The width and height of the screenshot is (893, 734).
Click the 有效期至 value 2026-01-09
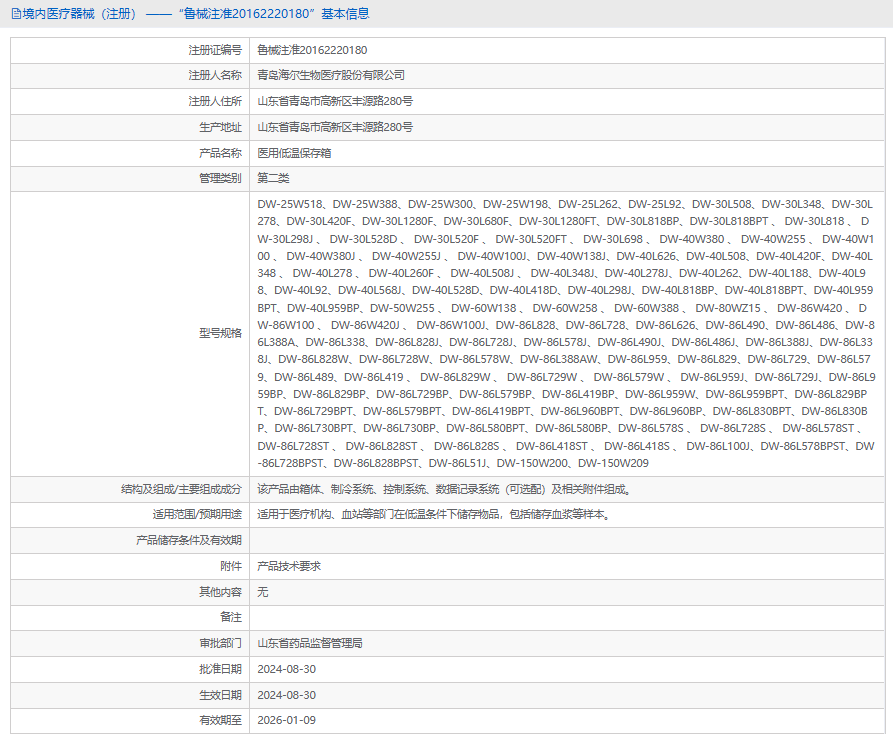pos(286,720)
